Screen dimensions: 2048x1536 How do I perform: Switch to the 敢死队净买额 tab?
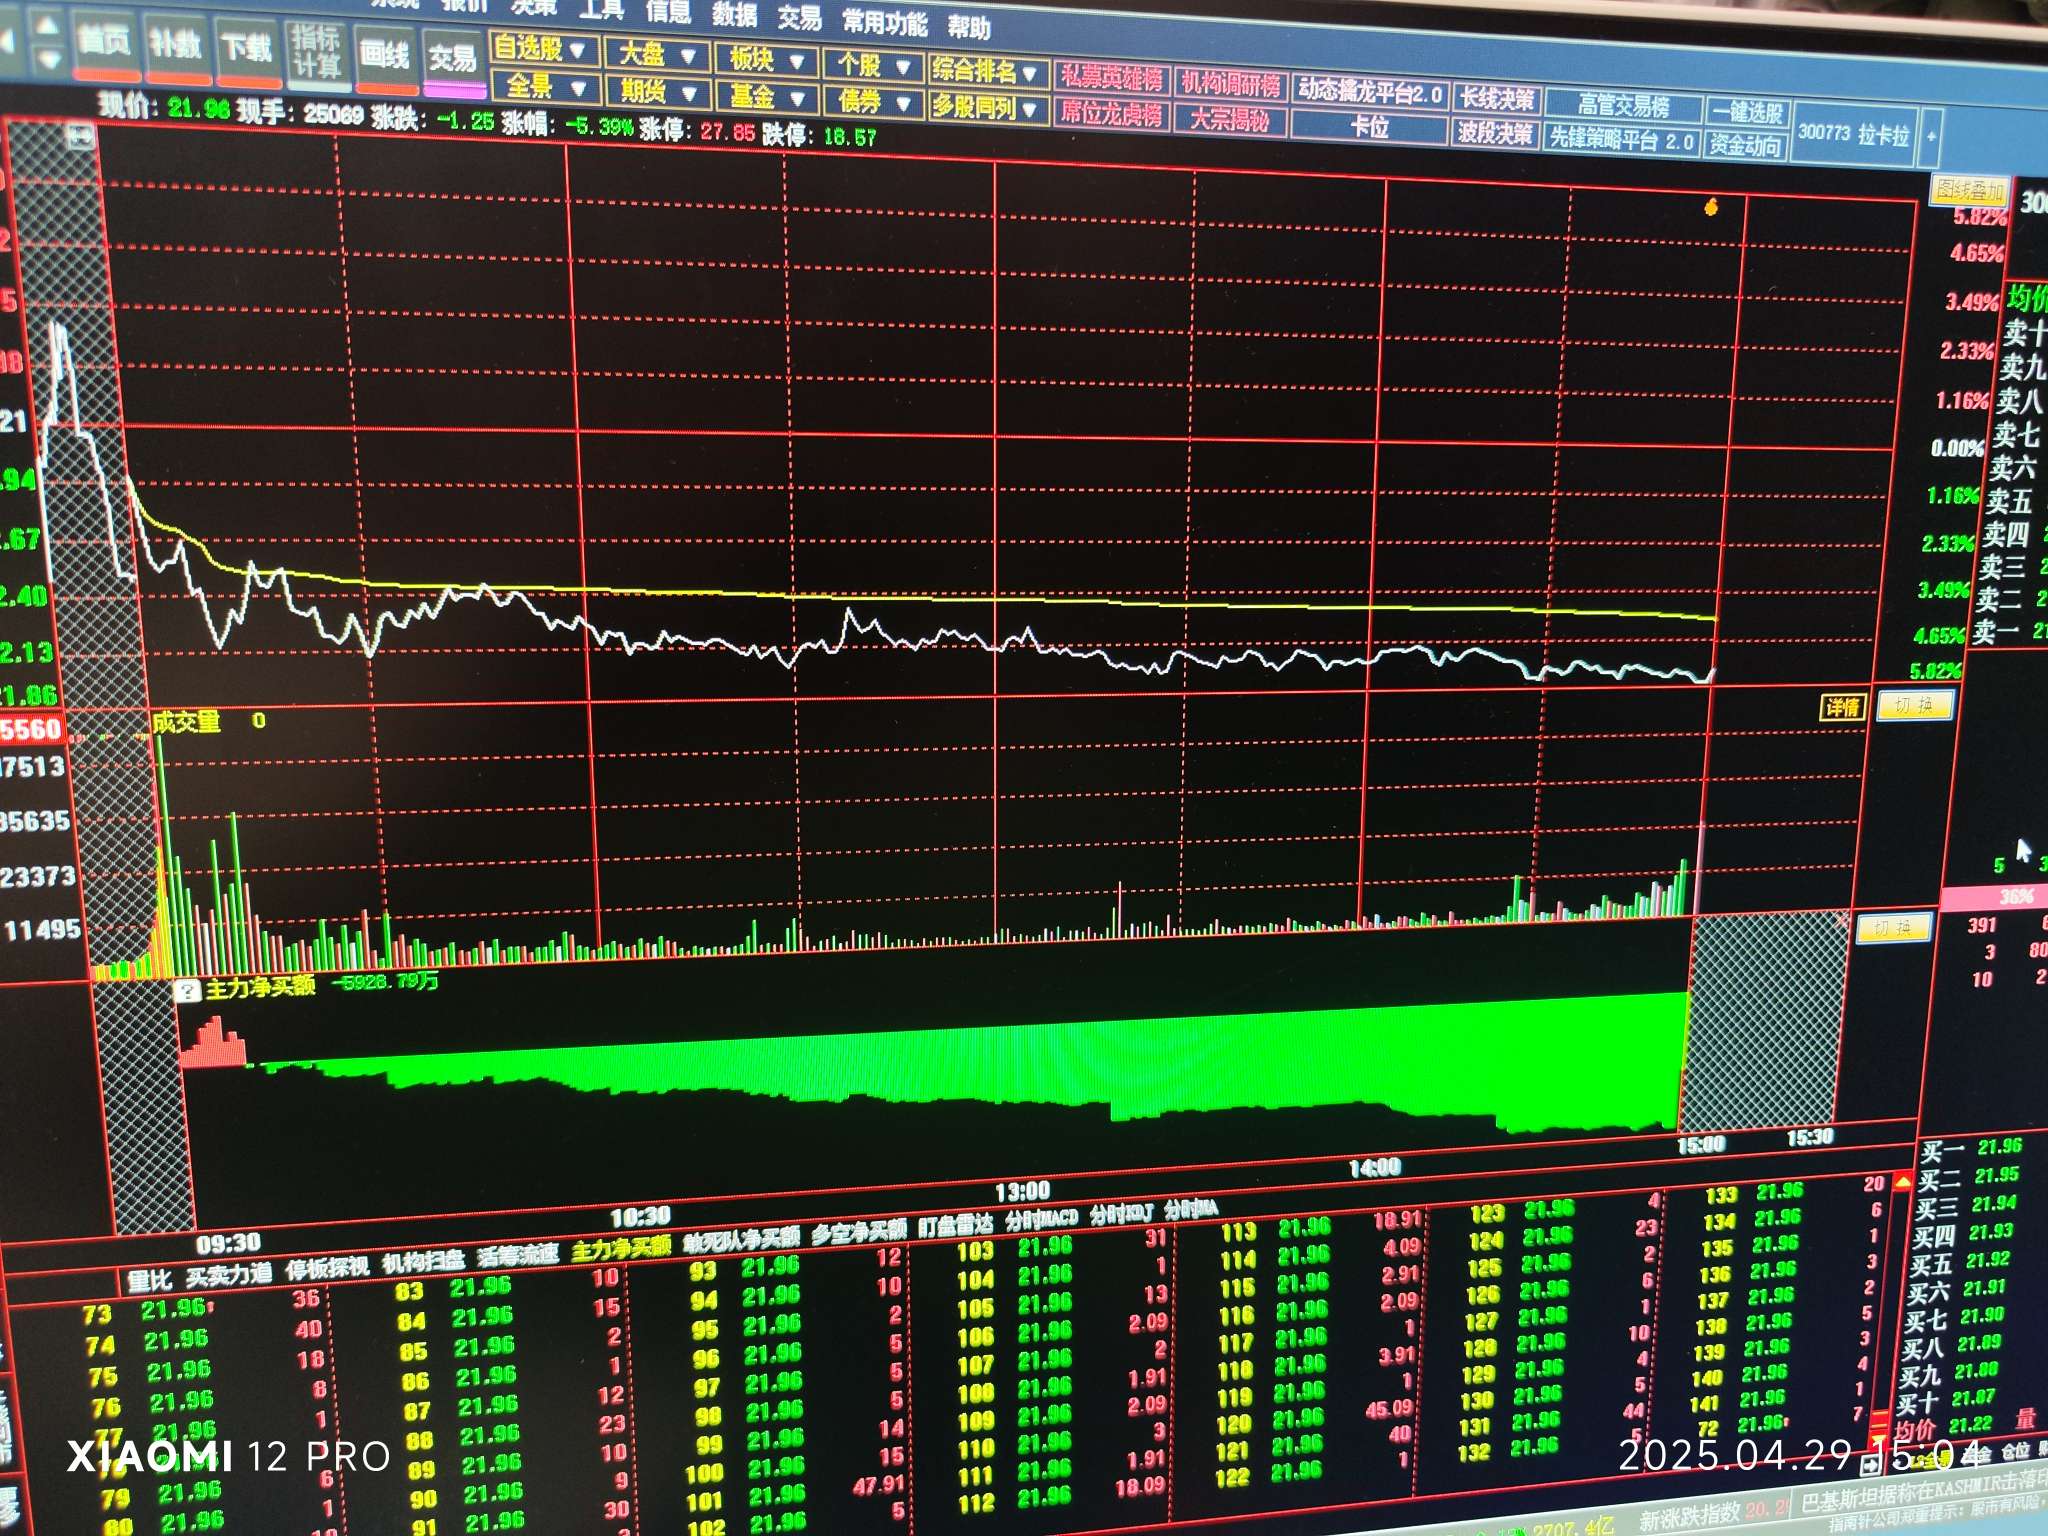(741, 1240)
